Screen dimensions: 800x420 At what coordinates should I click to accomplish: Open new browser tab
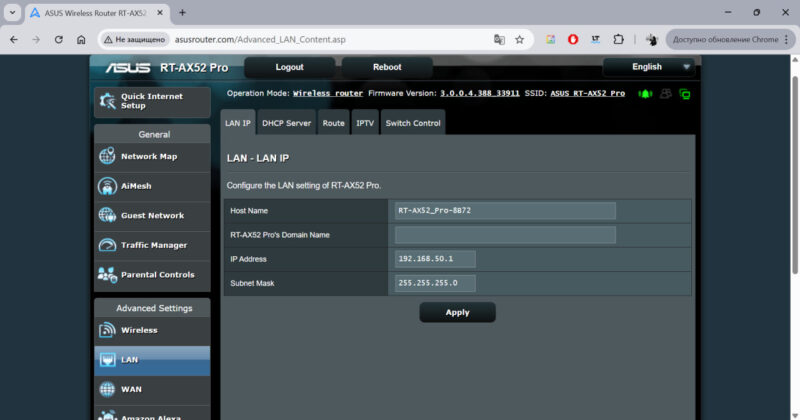pyautogui.click(x=182, y=13)
